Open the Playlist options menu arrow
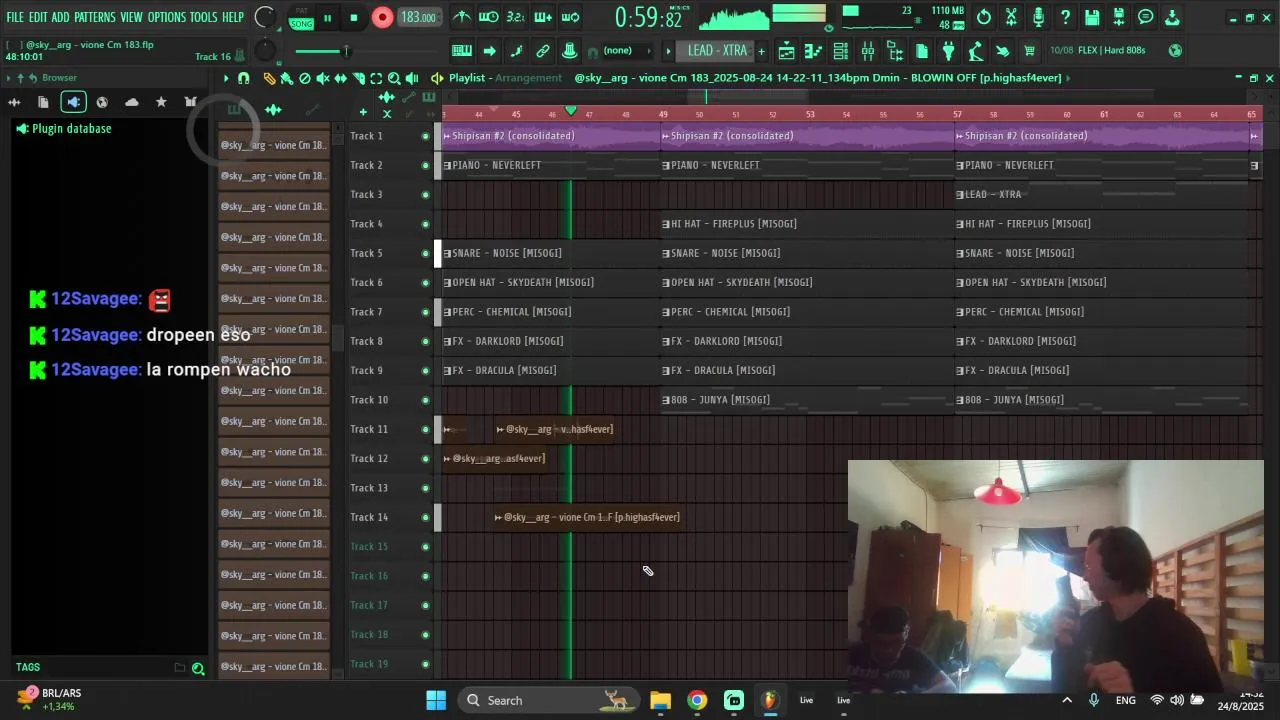 click(226, 78)
